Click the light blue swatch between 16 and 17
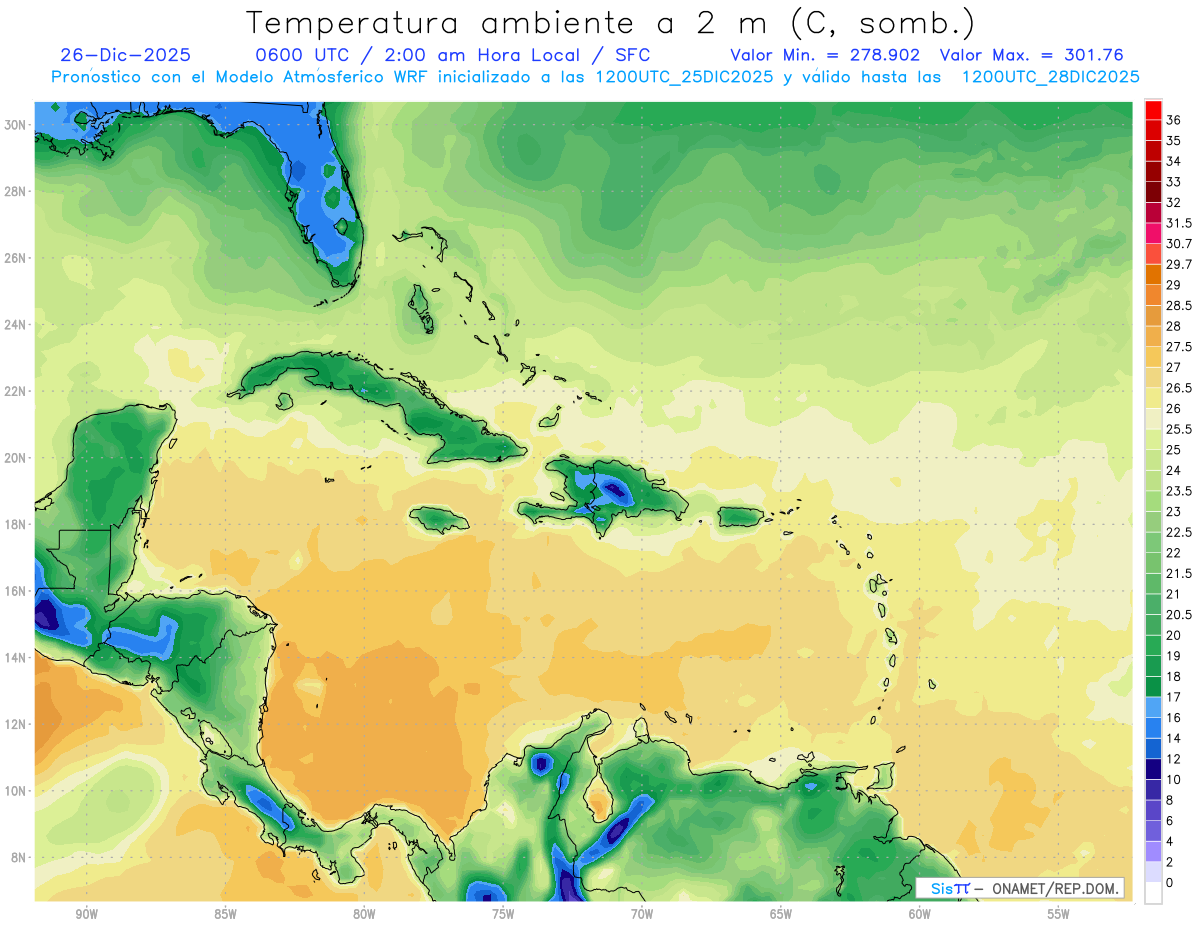Image resolution: width=1200 pixels, height=927 pixels. (x=1153, y=707)
